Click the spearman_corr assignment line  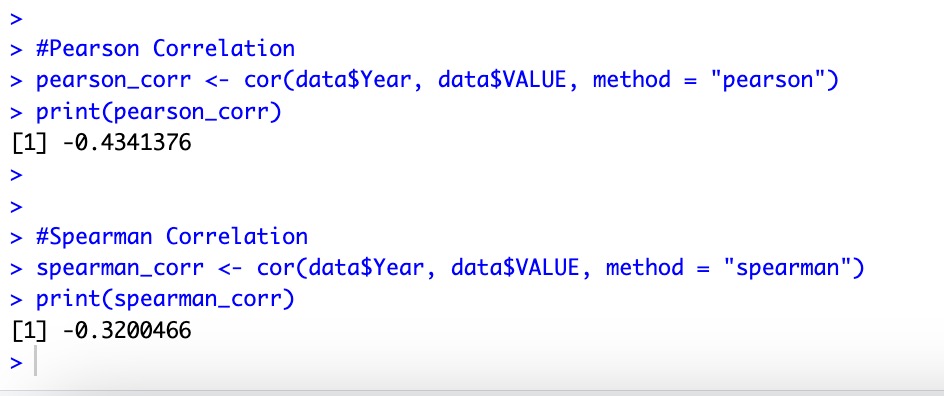point(450,268)
